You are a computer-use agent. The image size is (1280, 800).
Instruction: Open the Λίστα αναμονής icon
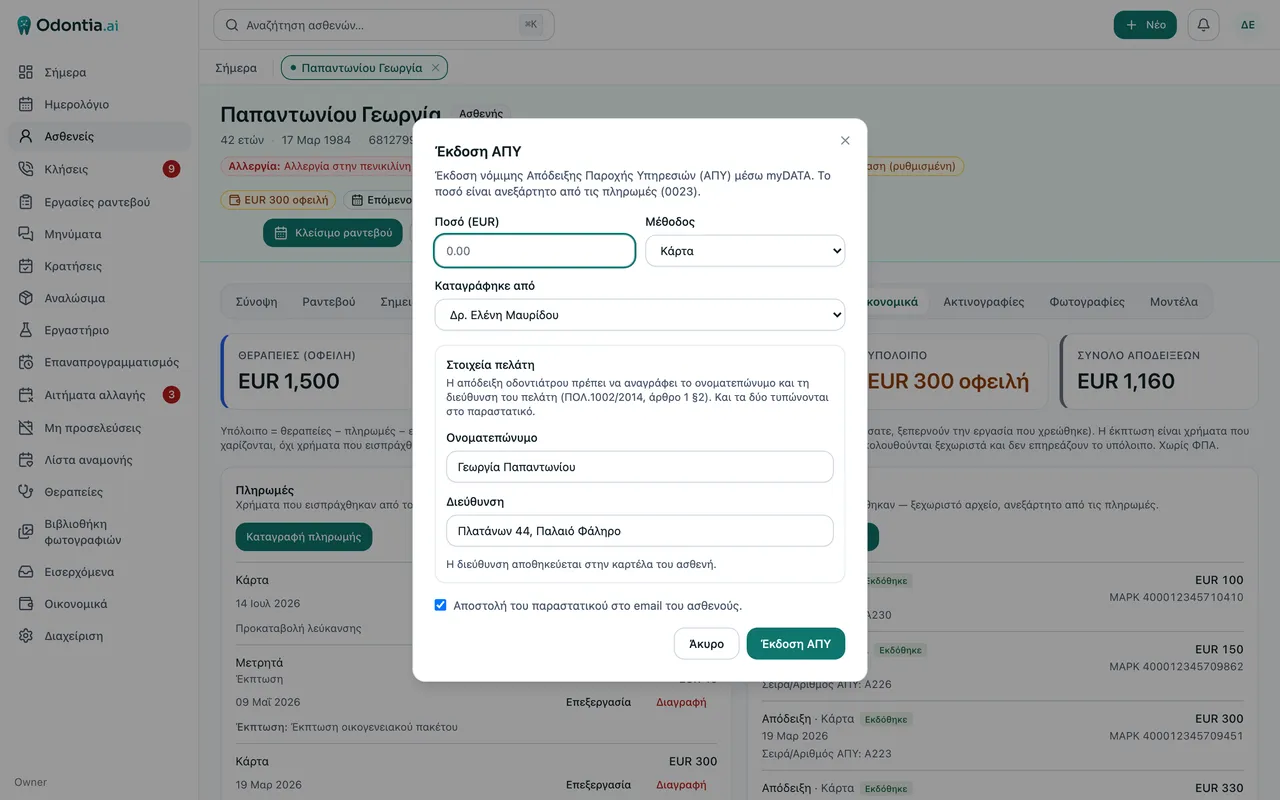[26, 460]
